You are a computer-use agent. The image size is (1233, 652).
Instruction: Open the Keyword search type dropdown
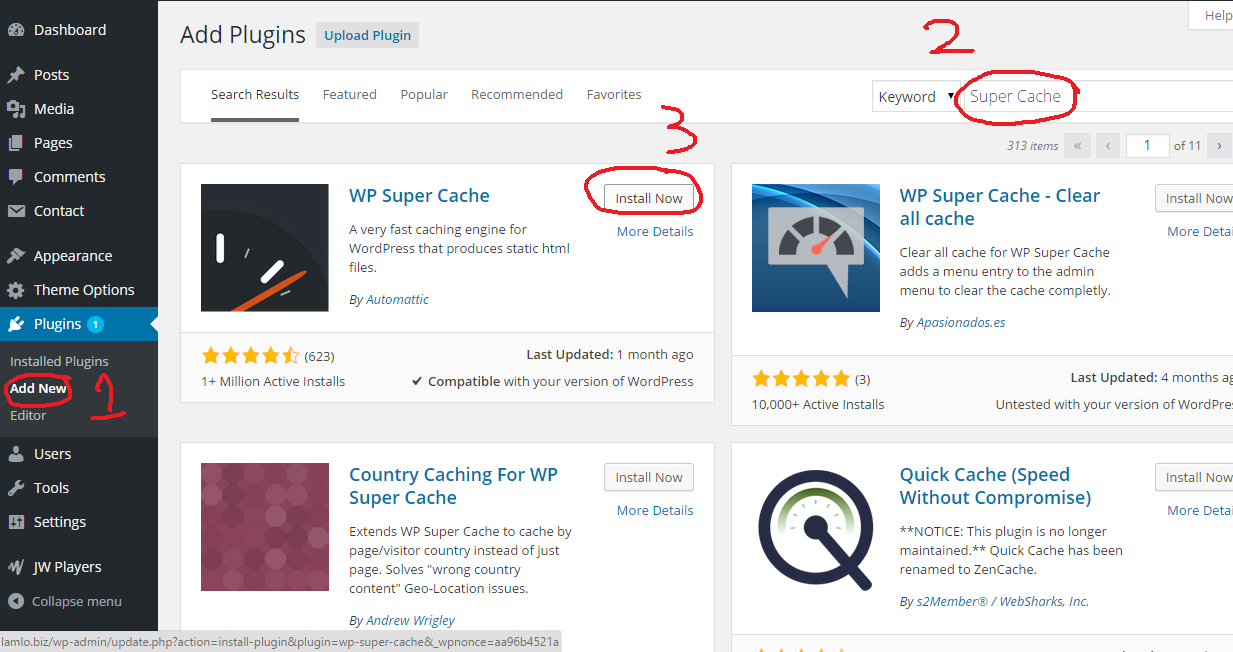point(916,97)
